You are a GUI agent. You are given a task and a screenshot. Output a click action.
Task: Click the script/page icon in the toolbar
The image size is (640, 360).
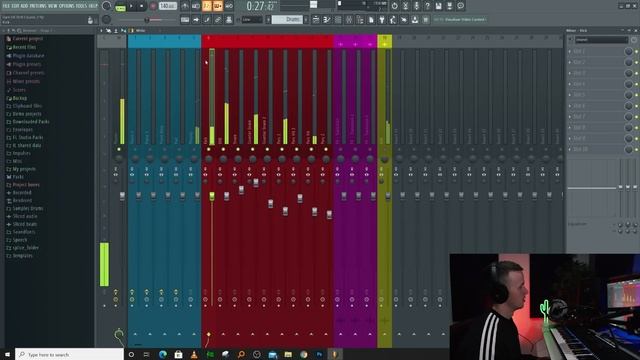[371, 20]
